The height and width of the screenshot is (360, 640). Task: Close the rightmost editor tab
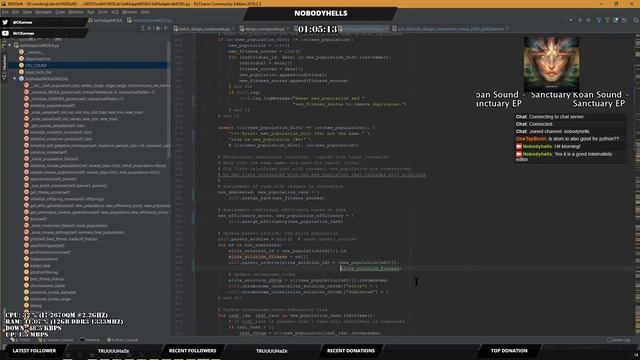point(507,29)
